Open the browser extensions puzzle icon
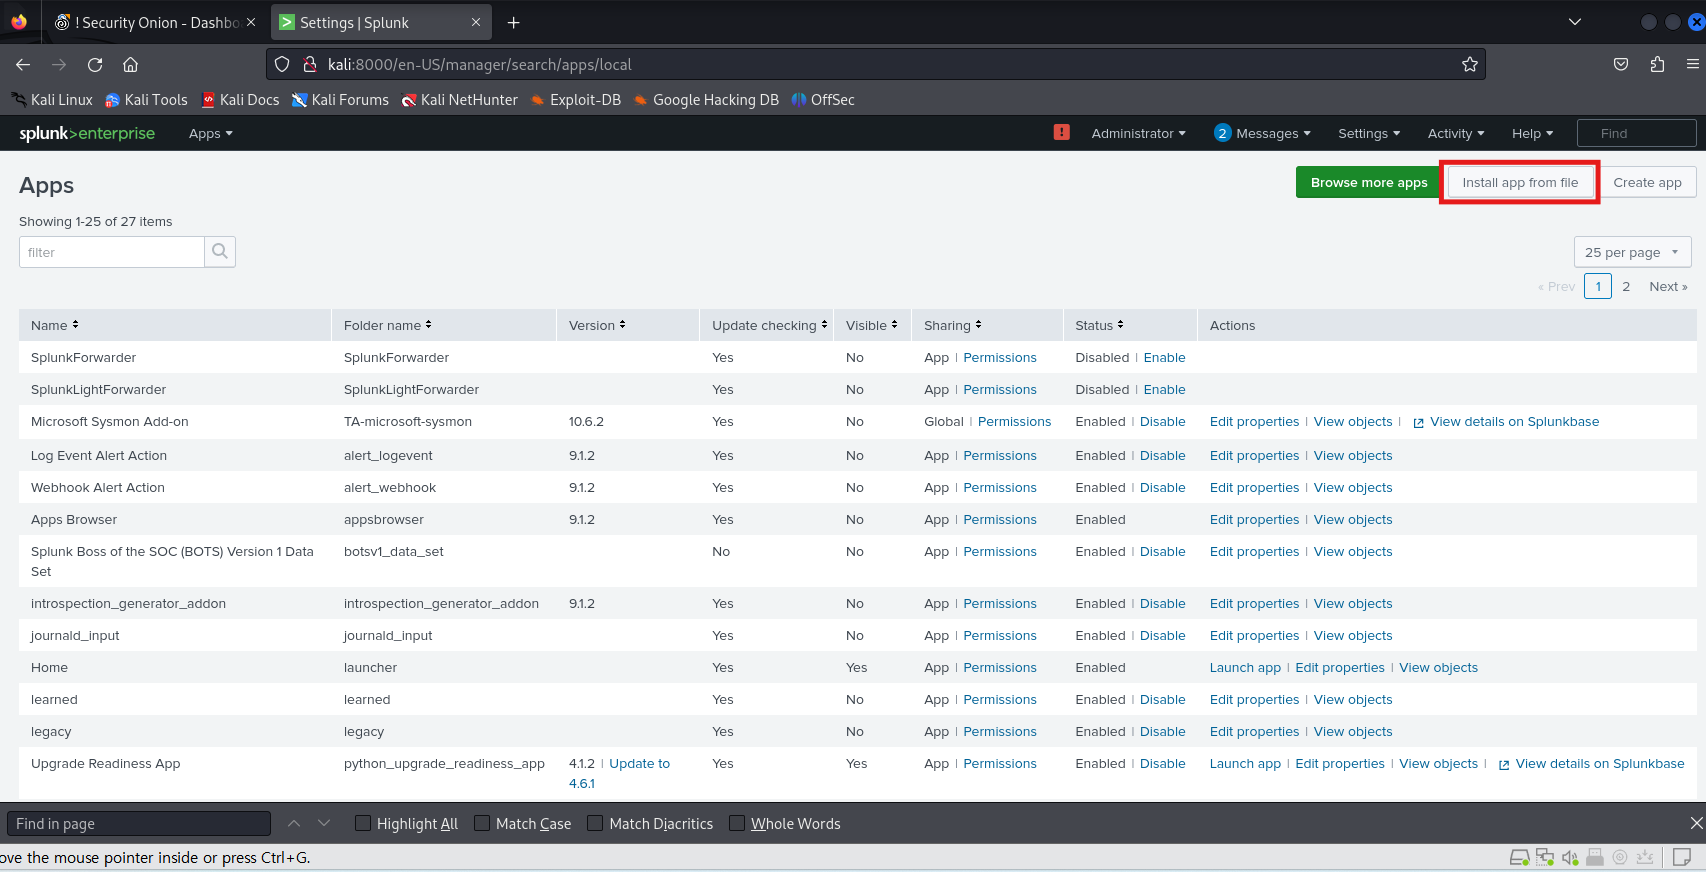Screen dimensions: 1706x872 coord(1657,64)
